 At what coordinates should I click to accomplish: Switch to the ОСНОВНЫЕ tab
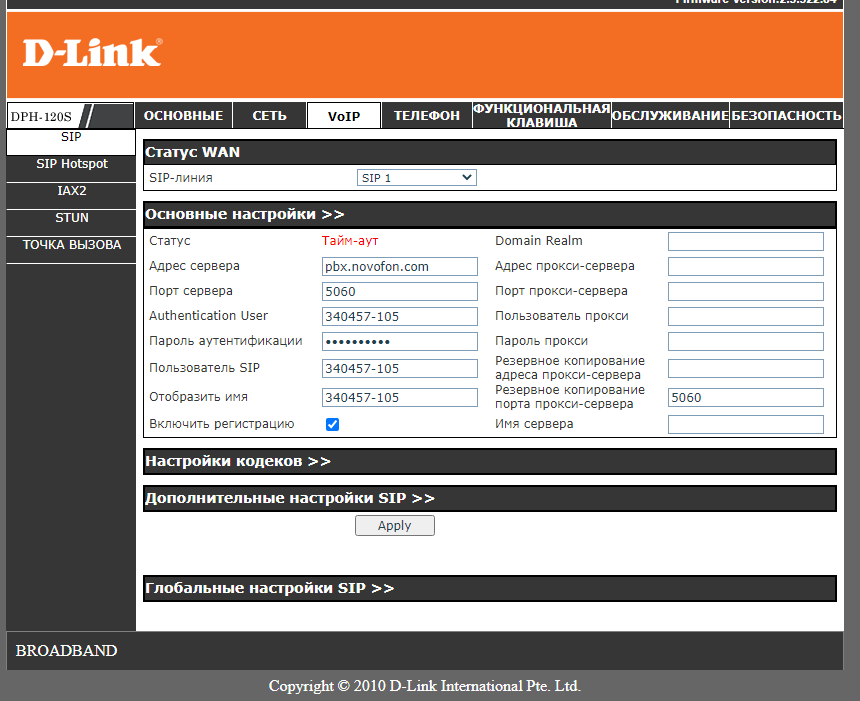[x=183, y=116]
